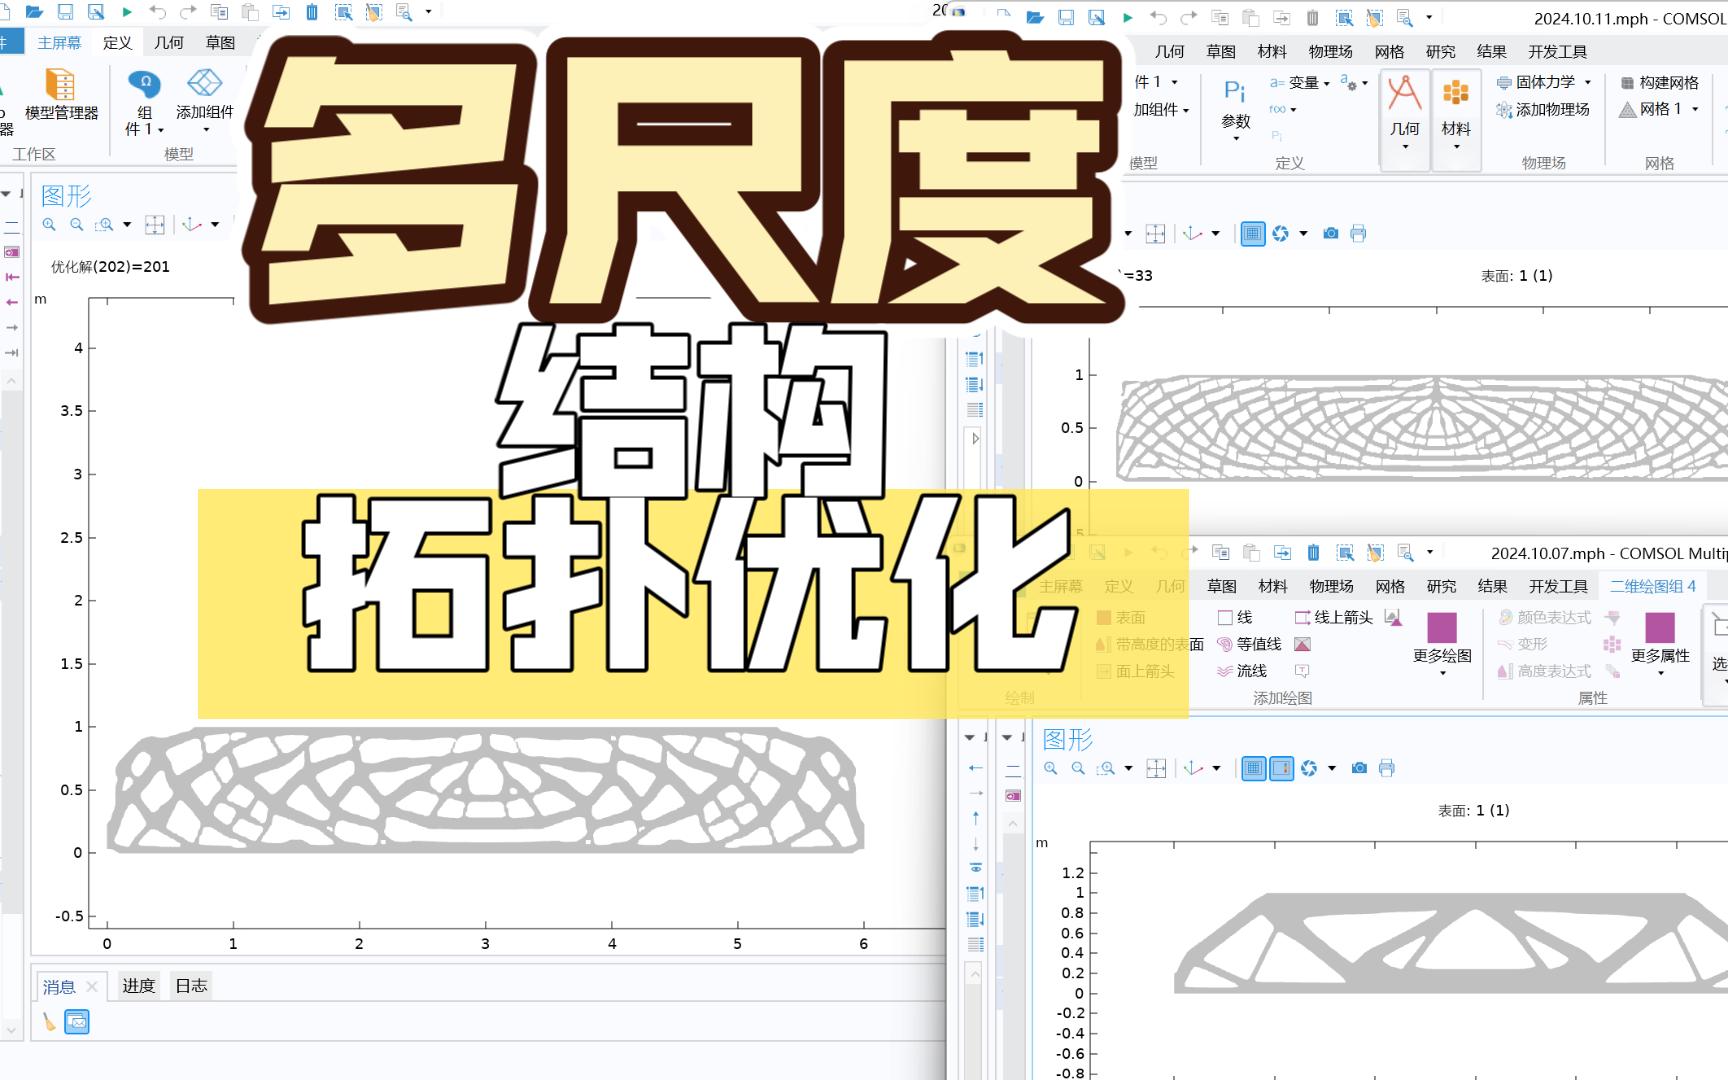Open the 模型管理器 in left window
This screenshot has height=1080, width=1728.
61,96
